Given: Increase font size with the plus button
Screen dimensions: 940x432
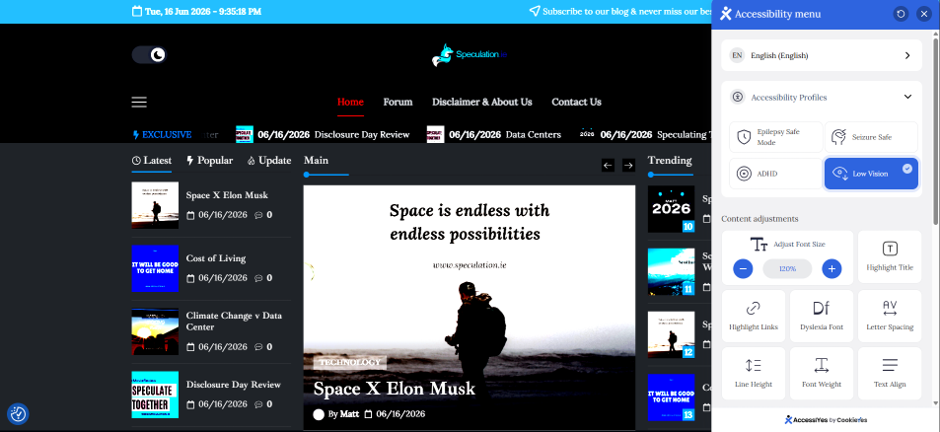Looking at the screenshot, I should pos(831,269).
